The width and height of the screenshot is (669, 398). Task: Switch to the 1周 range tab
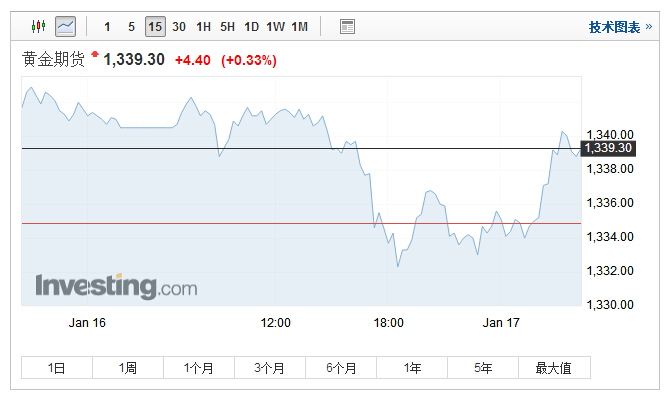(128, 368)
